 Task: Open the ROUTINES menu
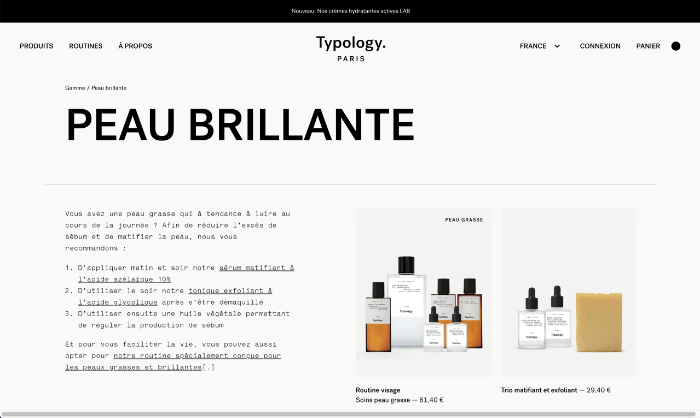tap(86, 46)
